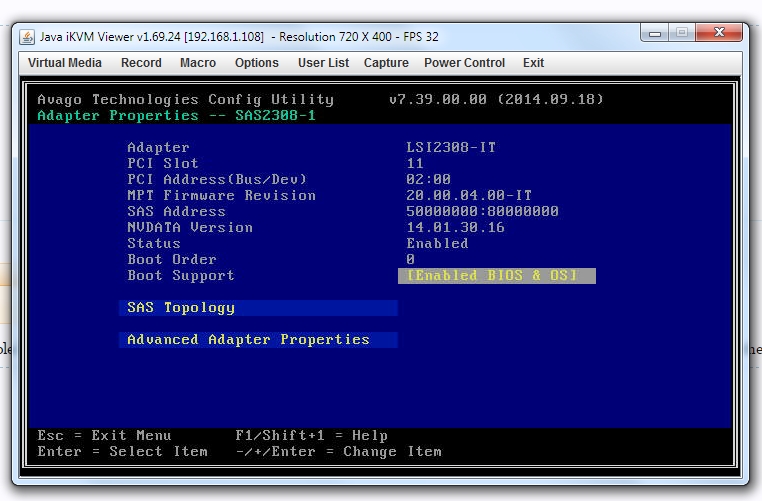Select the SAS Topology entry
This screenshot has width=762, height=501.
click(x=258, y=308)
